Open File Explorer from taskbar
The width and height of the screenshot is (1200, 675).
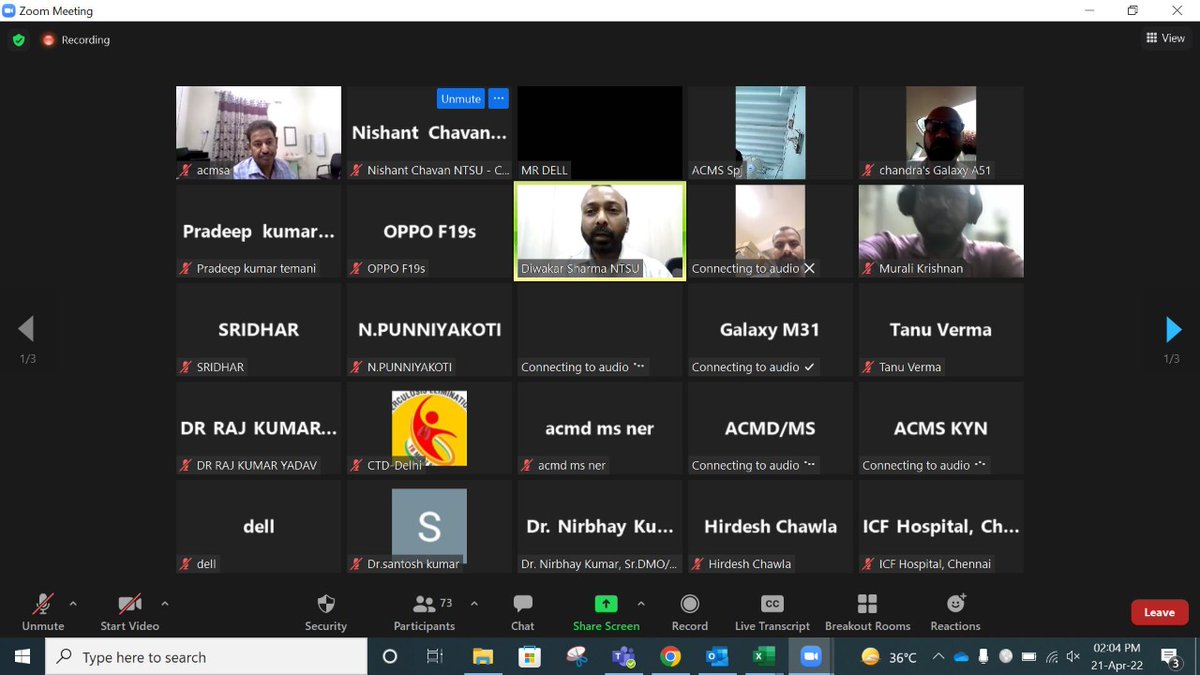tap(483, 657)
